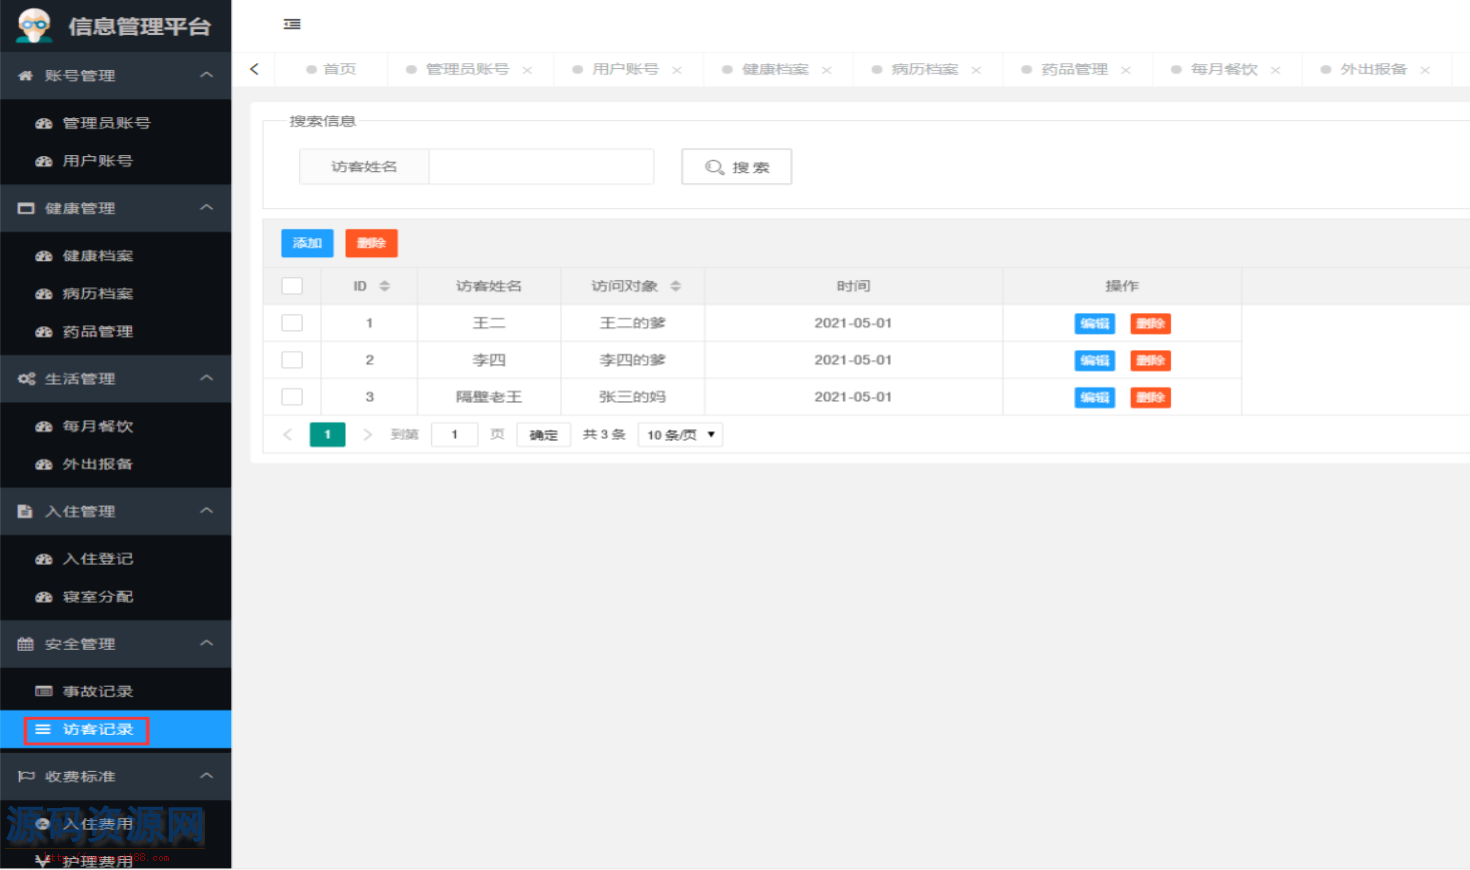Image resolution: width=1470 pixels, height=870 pixels.
Task: Click the 确定 page jump button
Action: click(543, 435)
